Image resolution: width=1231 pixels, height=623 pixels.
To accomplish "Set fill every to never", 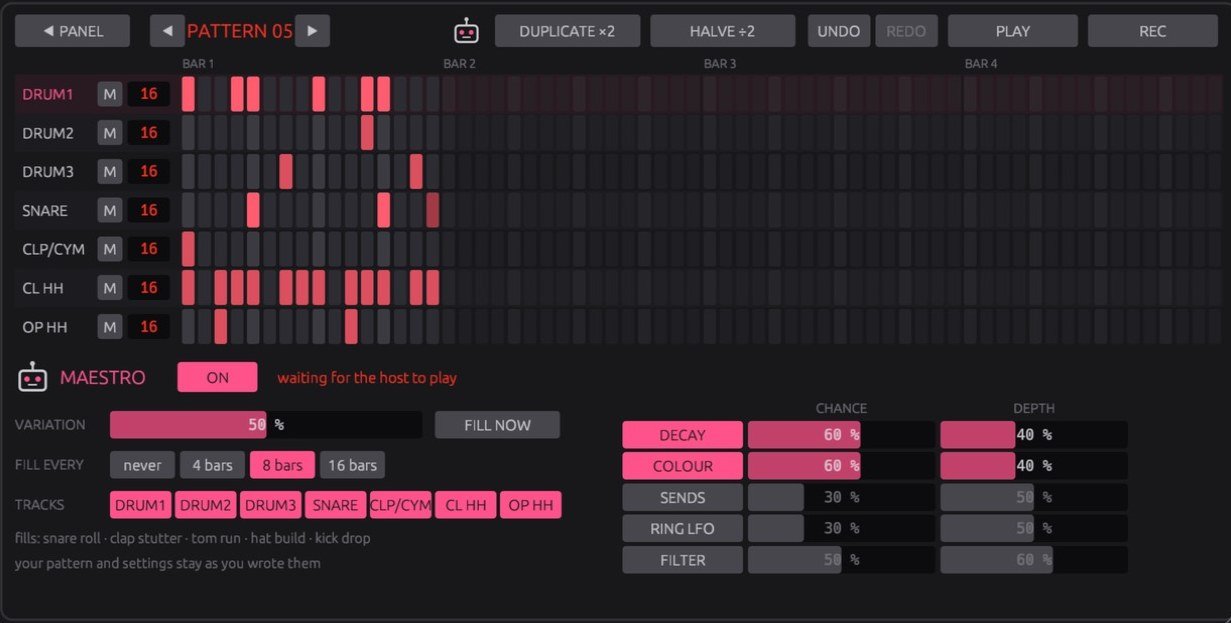I will click(142, 465).
